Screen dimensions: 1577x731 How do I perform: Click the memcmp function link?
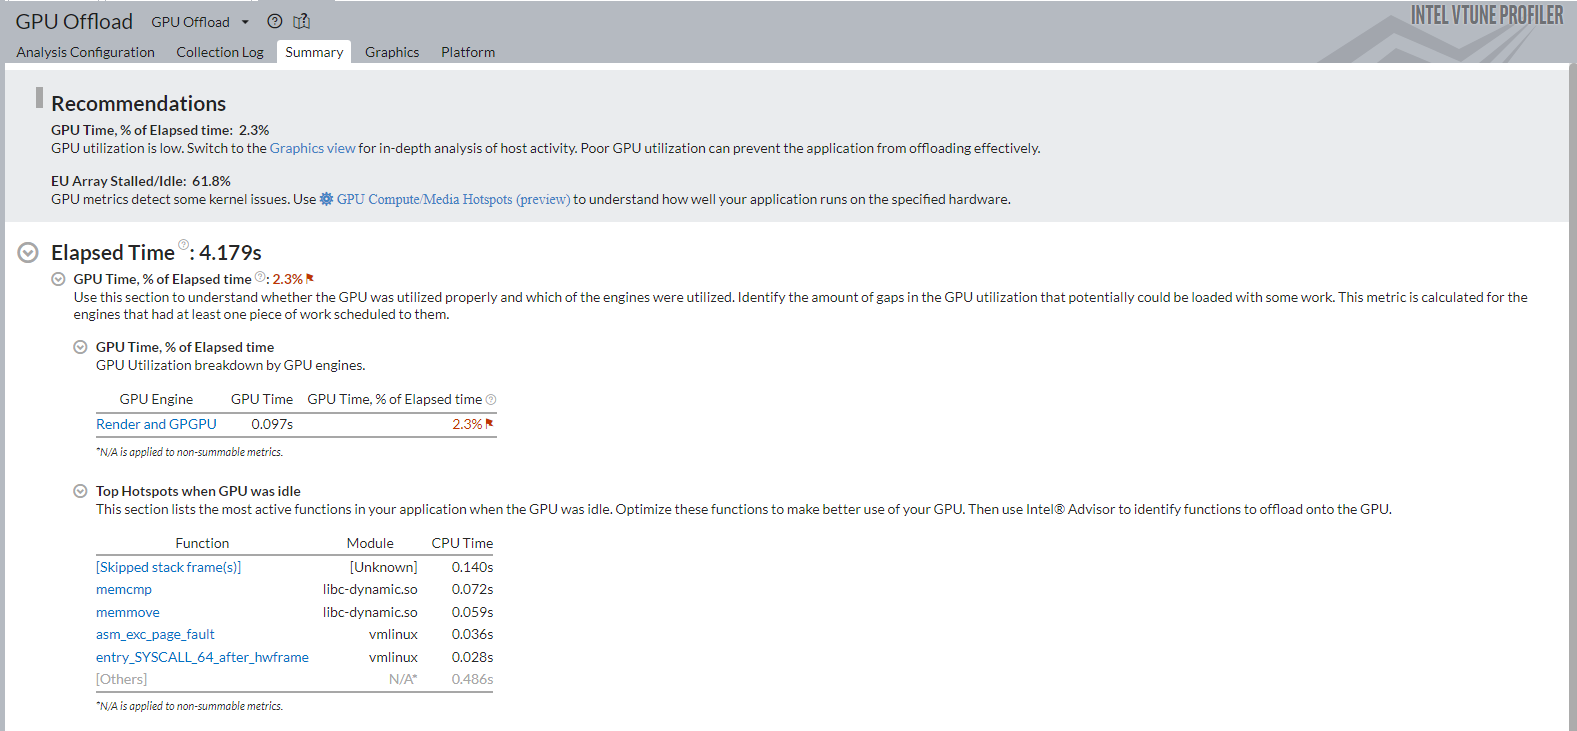click(124, 589)
